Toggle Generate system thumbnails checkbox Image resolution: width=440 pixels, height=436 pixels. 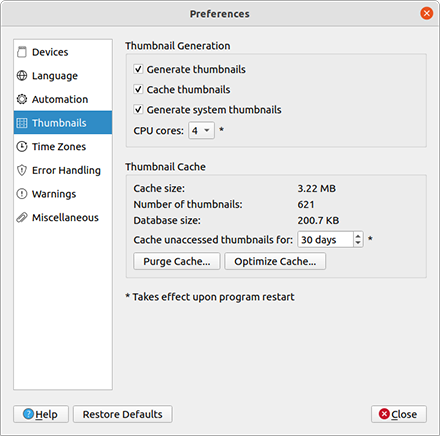coord(138,109)
